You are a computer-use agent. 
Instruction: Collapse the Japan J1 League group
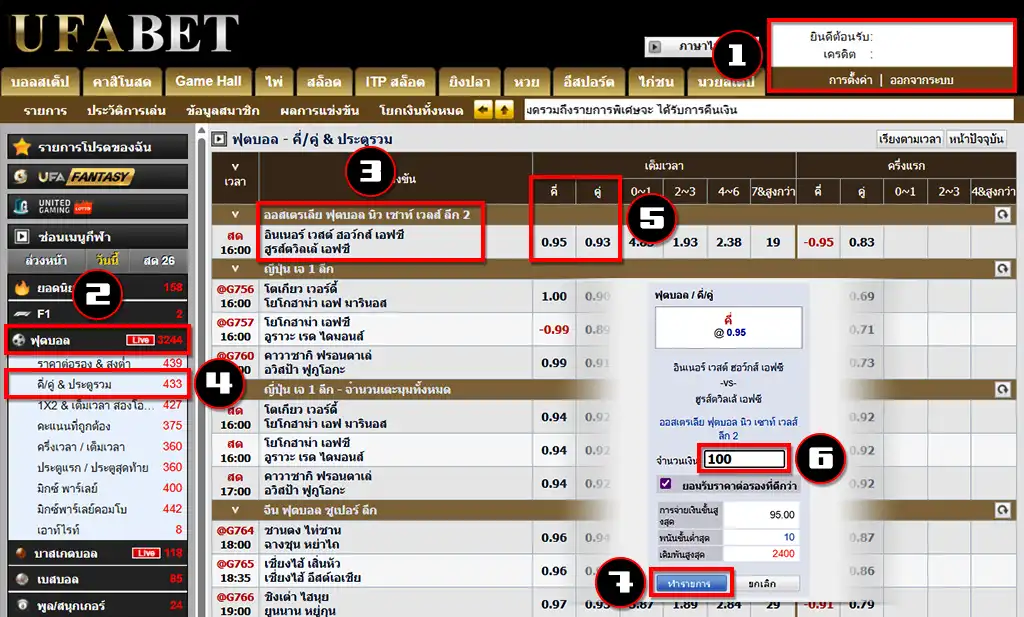coord(235,269)
